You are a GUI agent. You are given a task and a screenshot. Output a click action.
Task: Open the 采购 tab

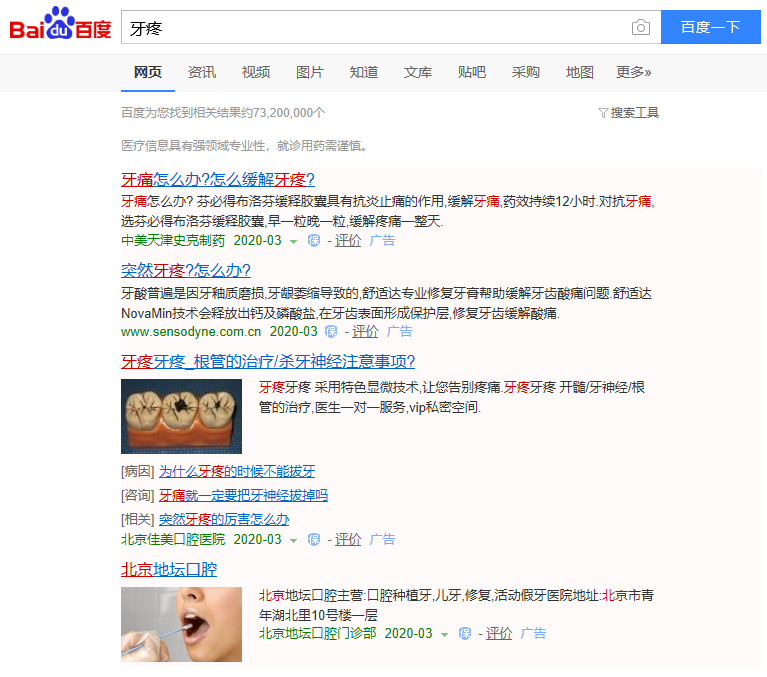(x=525, y=72)
